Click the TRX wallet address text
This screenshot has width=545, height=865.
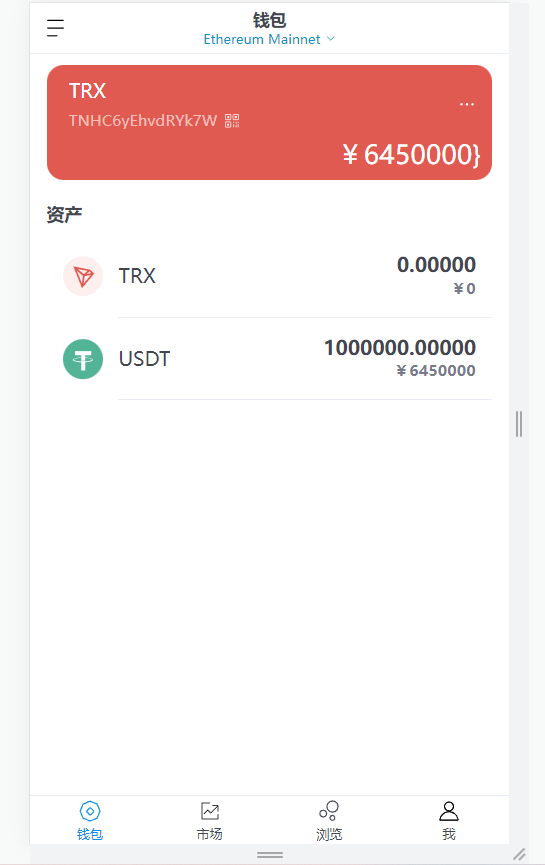tap(143, 121)
